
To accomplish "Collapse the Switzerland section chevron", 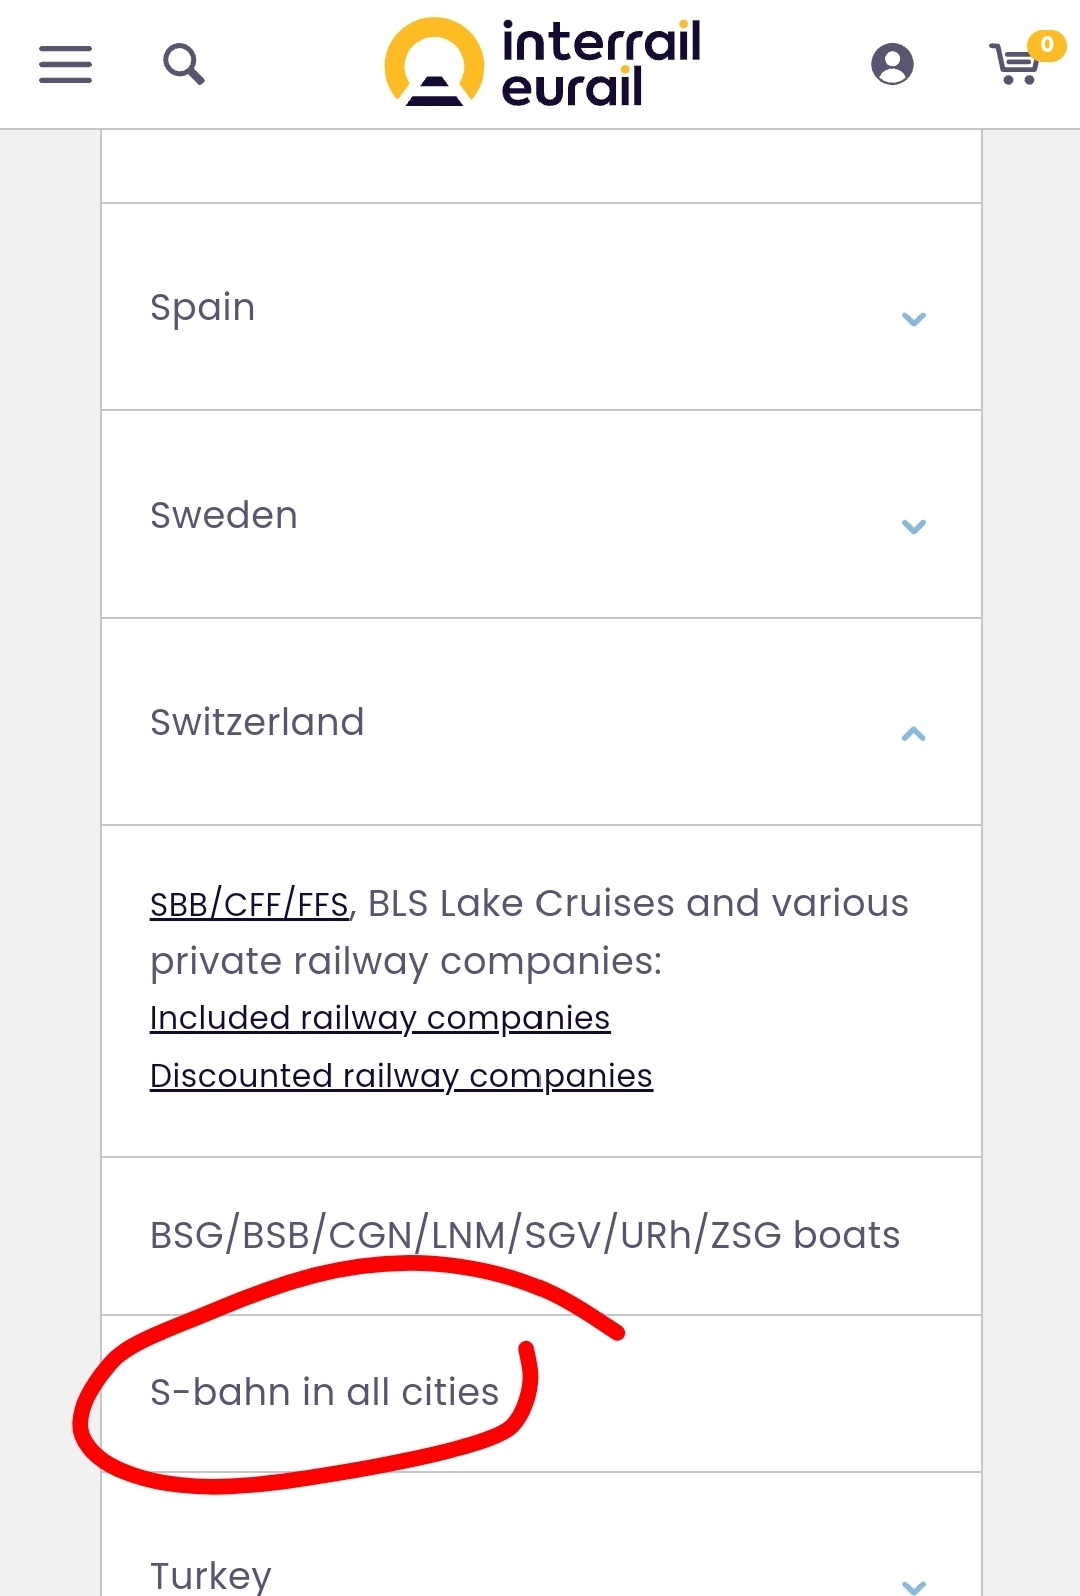I will tap(914, 734).
